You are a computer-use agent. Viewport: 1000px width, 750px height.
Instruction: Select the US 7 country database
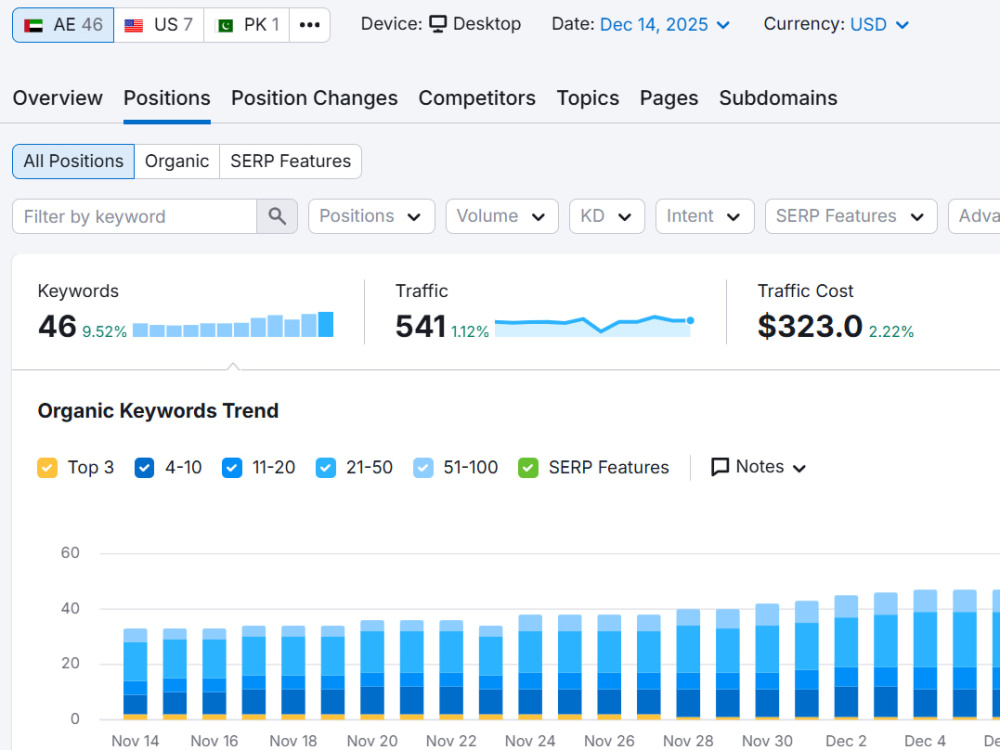159,25
